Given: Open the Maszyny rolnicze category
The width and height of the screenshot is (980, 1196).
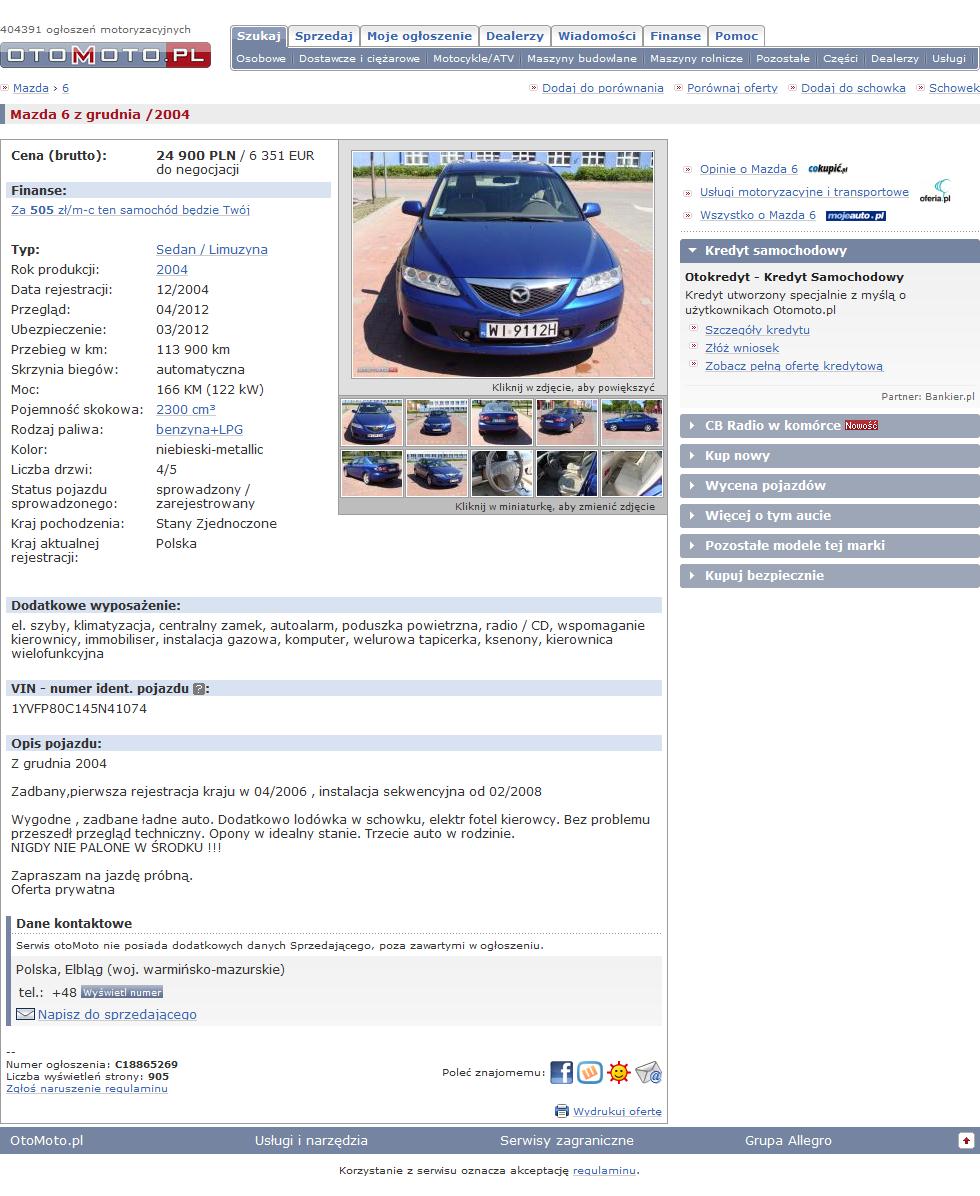Looking at the screenshot, I should pyautogui.click(x=696, y=58).
